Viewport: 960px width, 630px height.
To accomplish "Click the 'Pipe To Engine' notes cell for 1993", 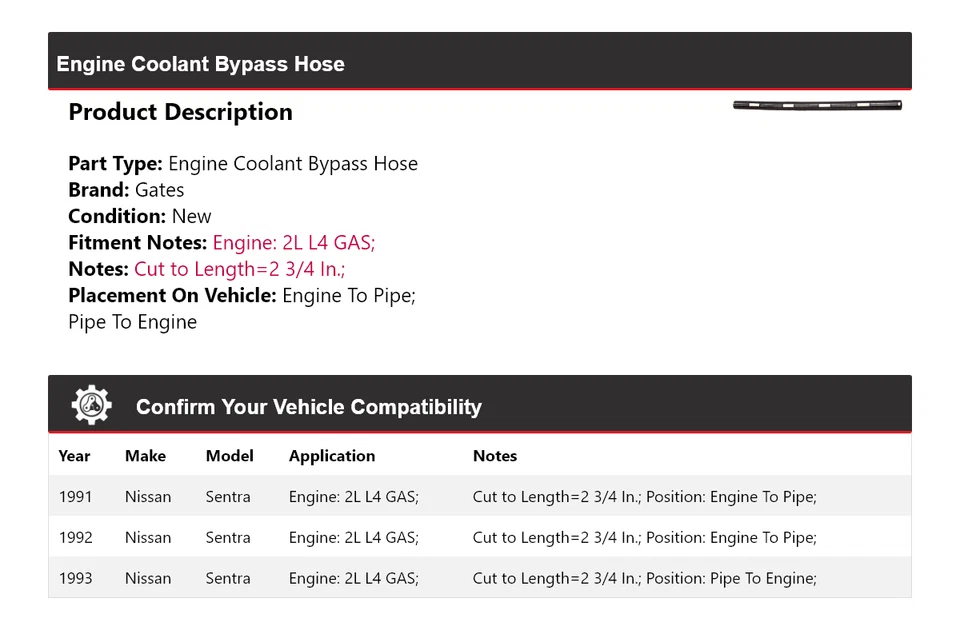I will coord(644,578).
